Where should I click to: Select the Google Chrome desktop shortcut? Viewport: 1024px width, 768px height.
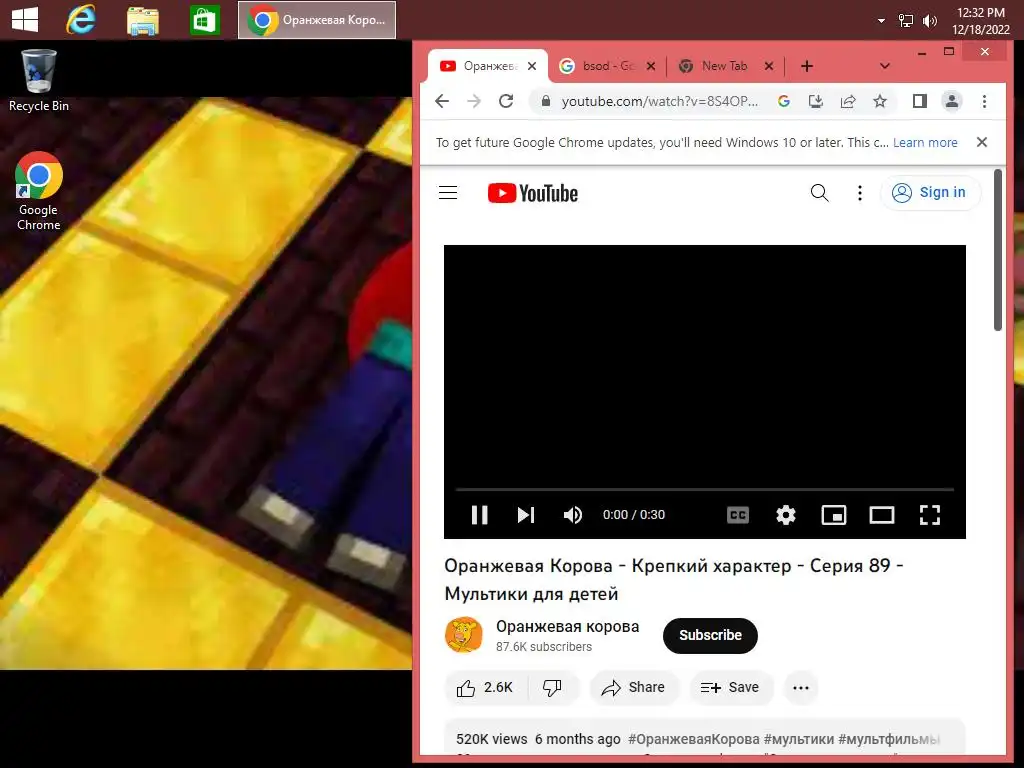coord(39,191)
